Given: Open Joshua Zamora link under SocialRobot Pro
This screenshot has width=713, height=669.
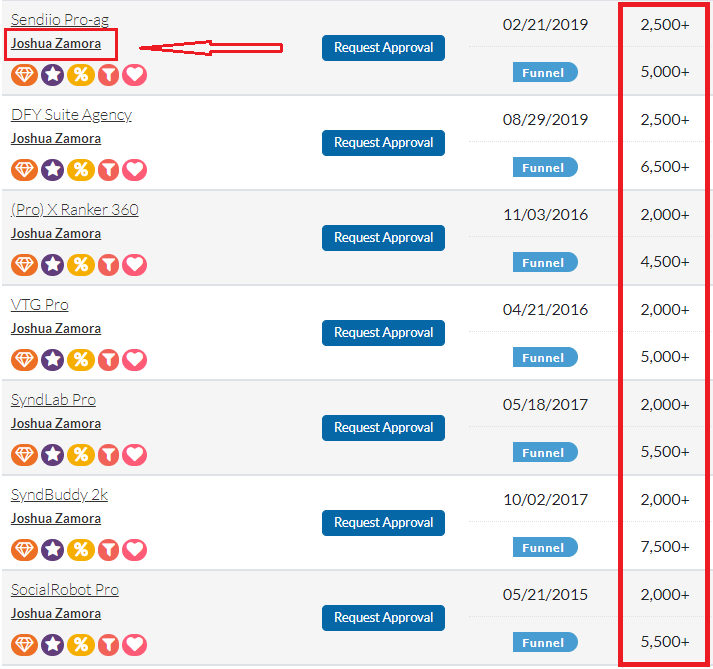Looking at the screenshot, I should tap(56, 614).
